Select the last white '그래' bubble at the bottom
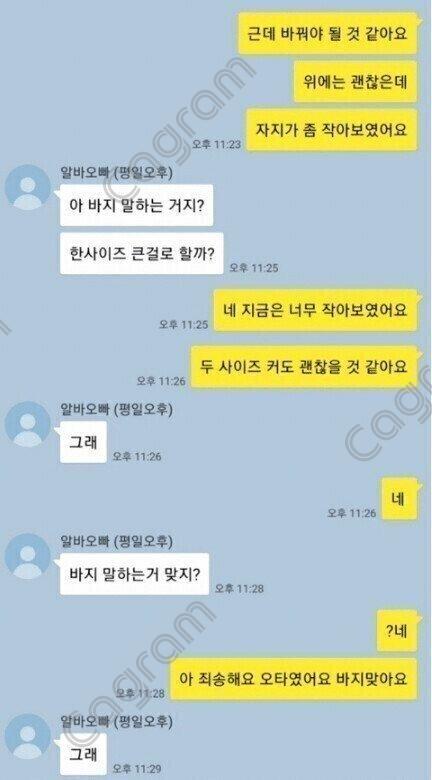This screenshot has height=780, width=432. tap(83, 754)
